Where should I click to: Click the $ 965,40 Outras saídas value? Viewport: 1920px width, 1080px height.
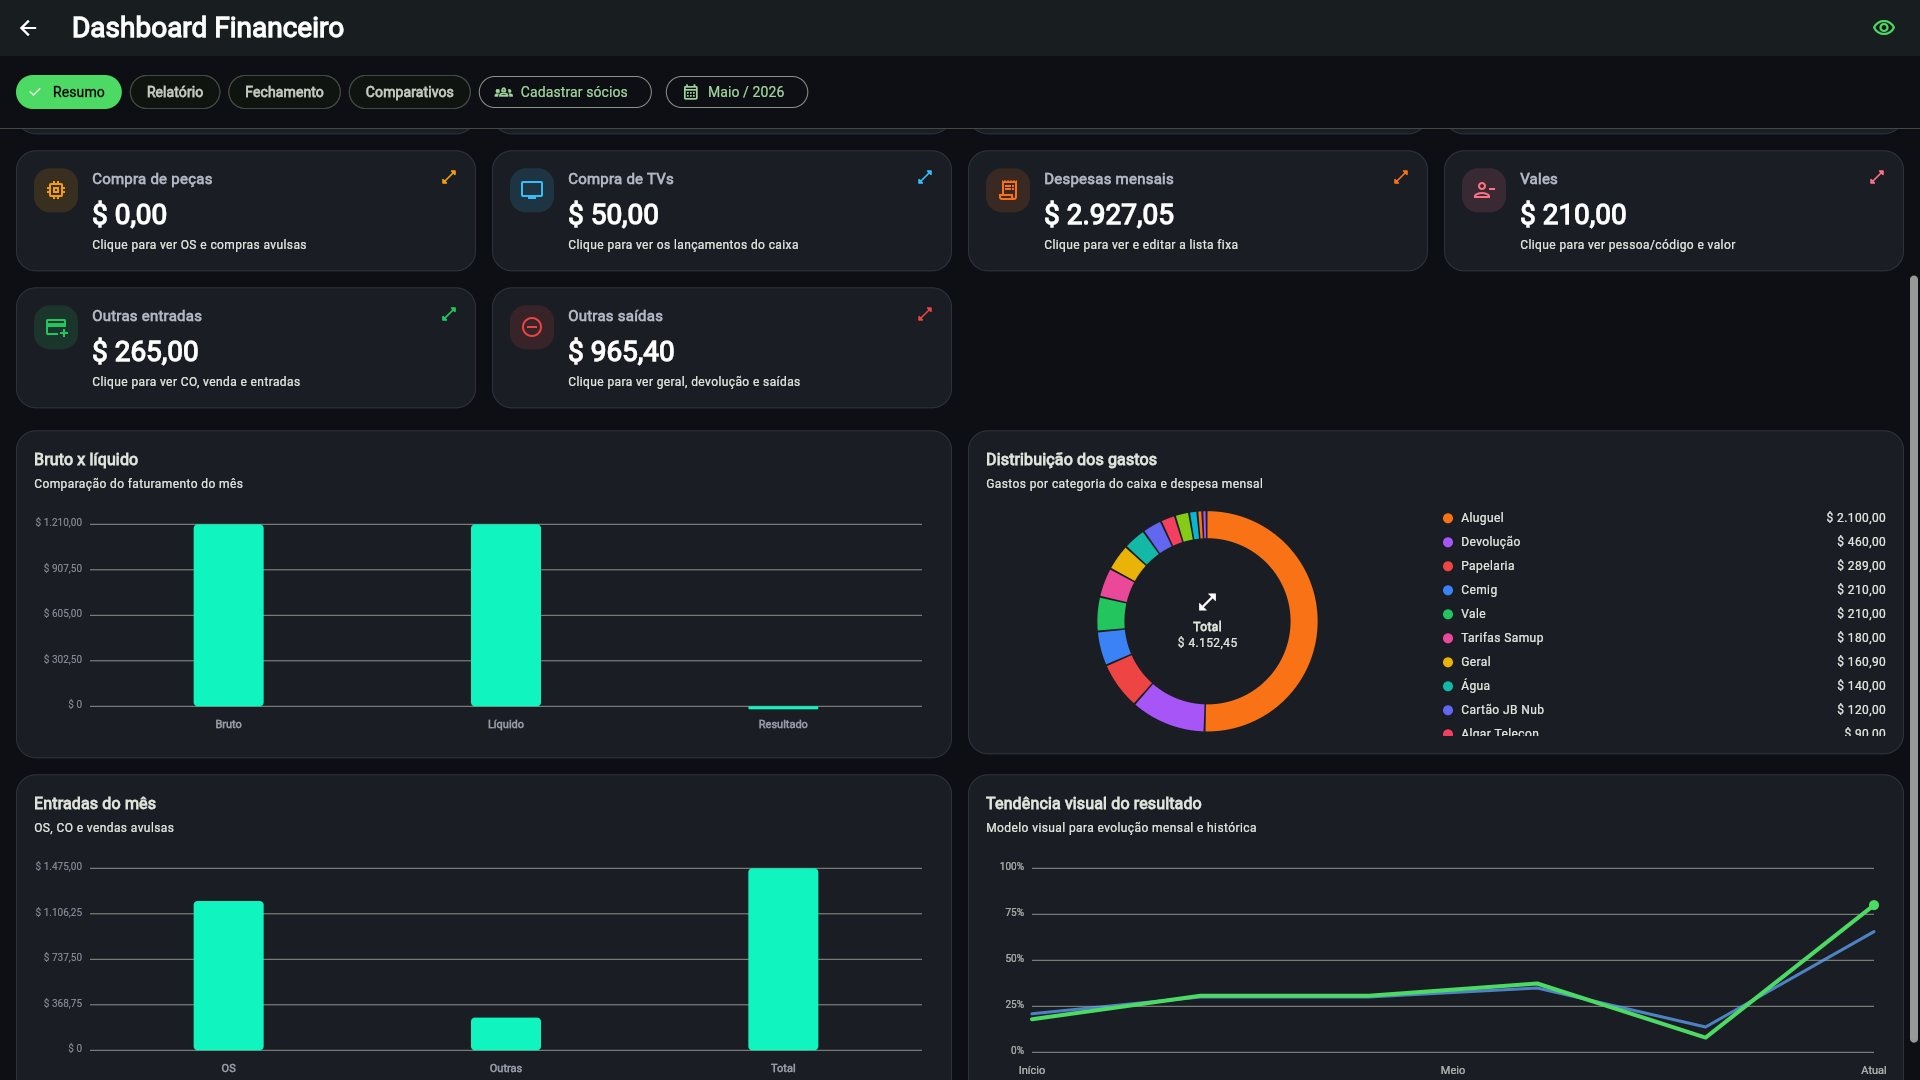point(621,351)
